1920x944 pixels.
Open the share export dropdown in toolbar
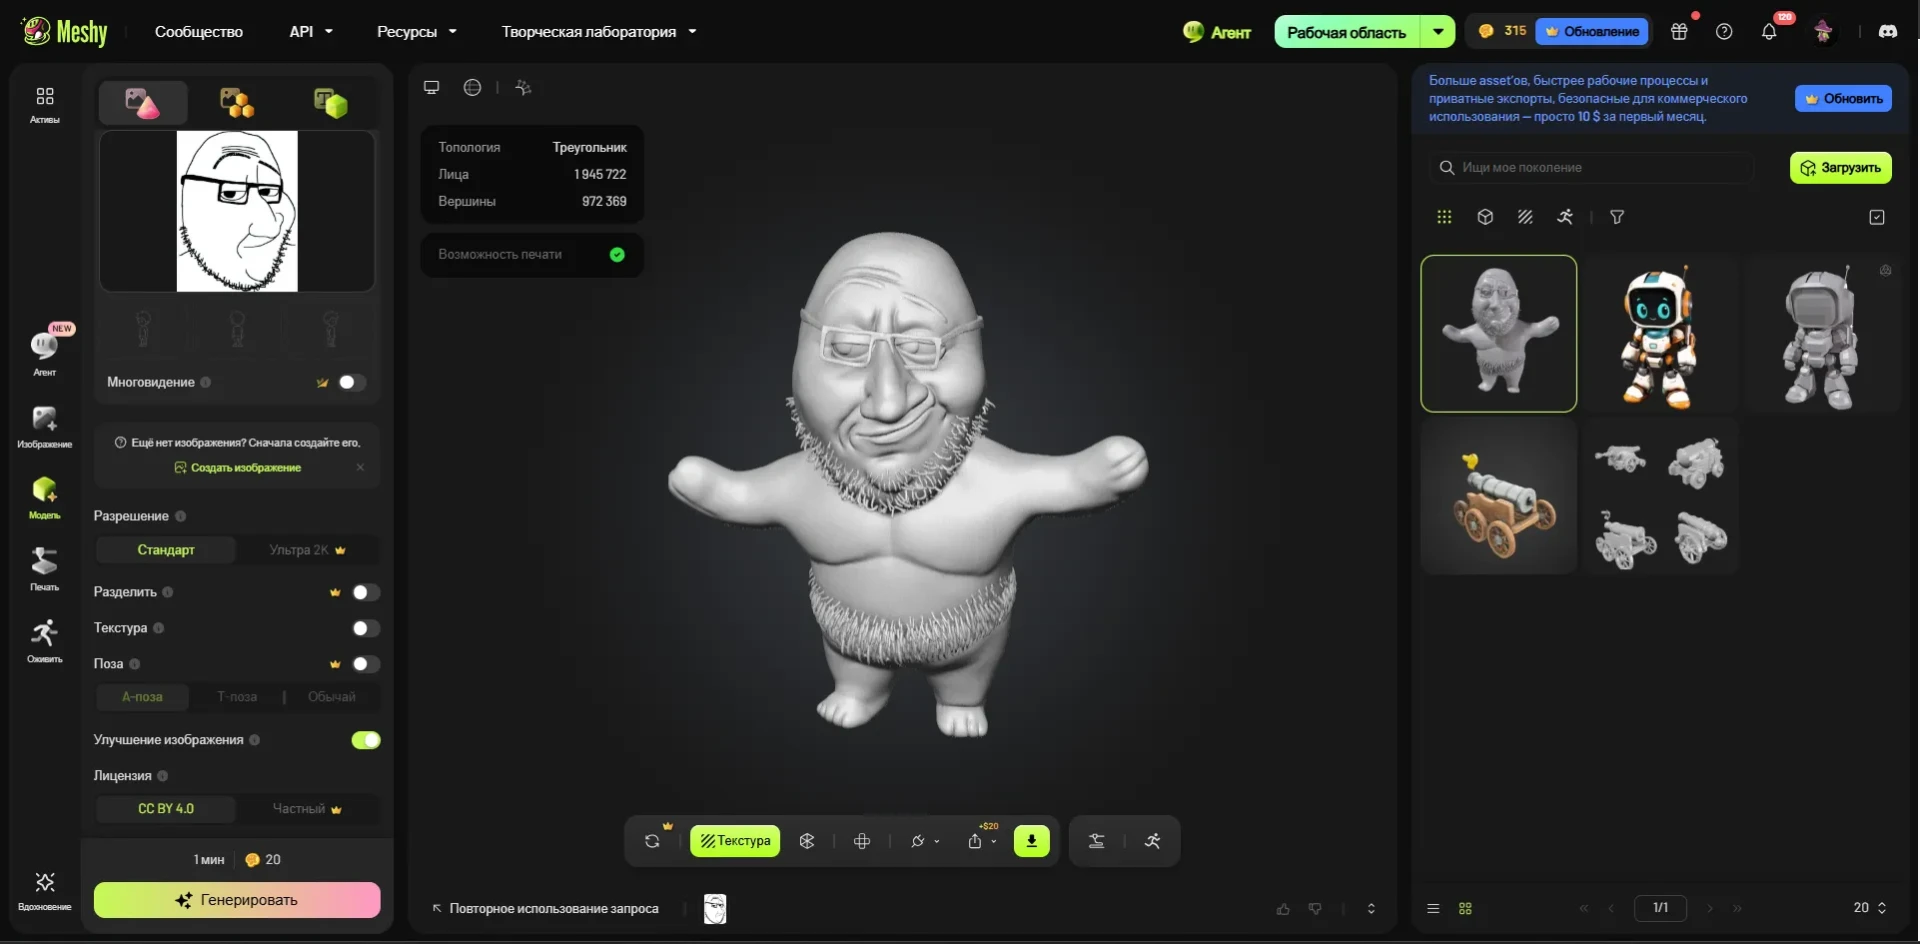click(982, 841)
